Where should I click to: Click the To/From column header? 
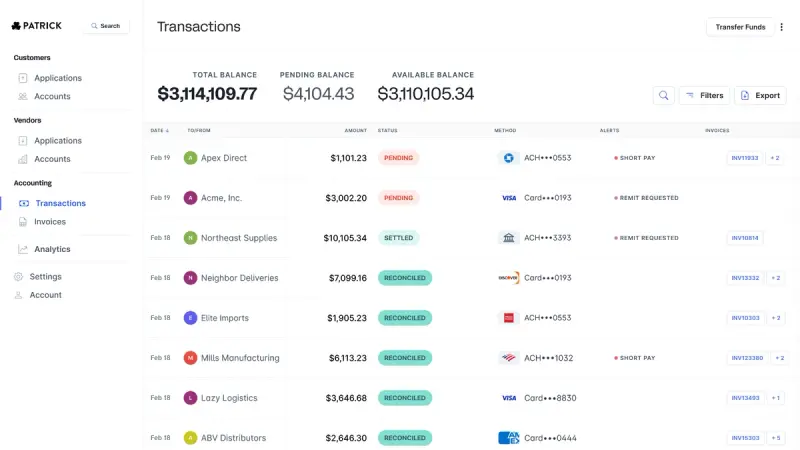198,130
